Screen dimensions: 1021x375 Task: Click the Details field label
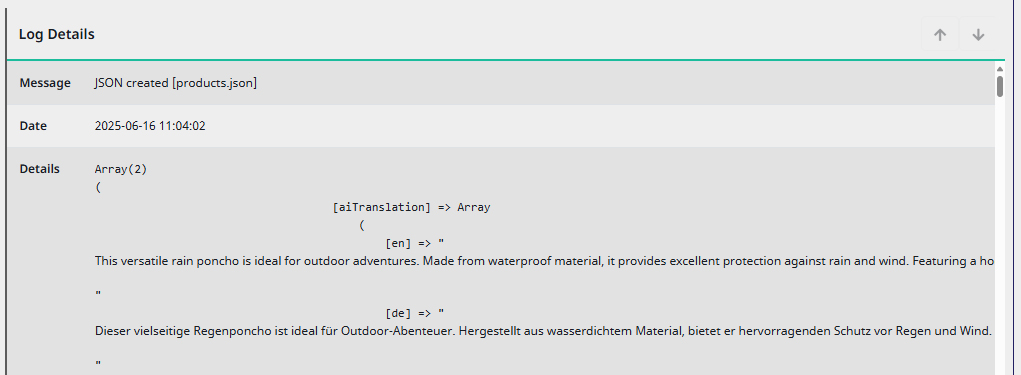[x=40, y=169]
